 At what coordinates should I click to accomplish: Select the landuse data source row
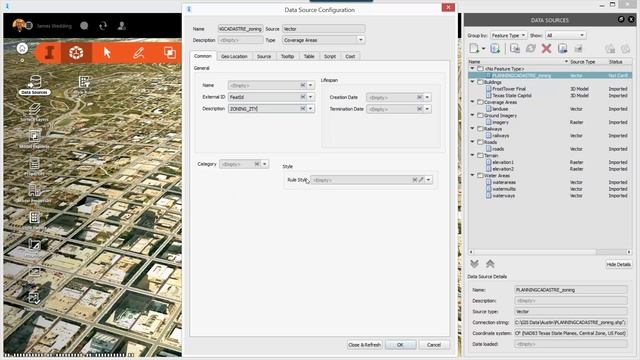click(550, 109)
